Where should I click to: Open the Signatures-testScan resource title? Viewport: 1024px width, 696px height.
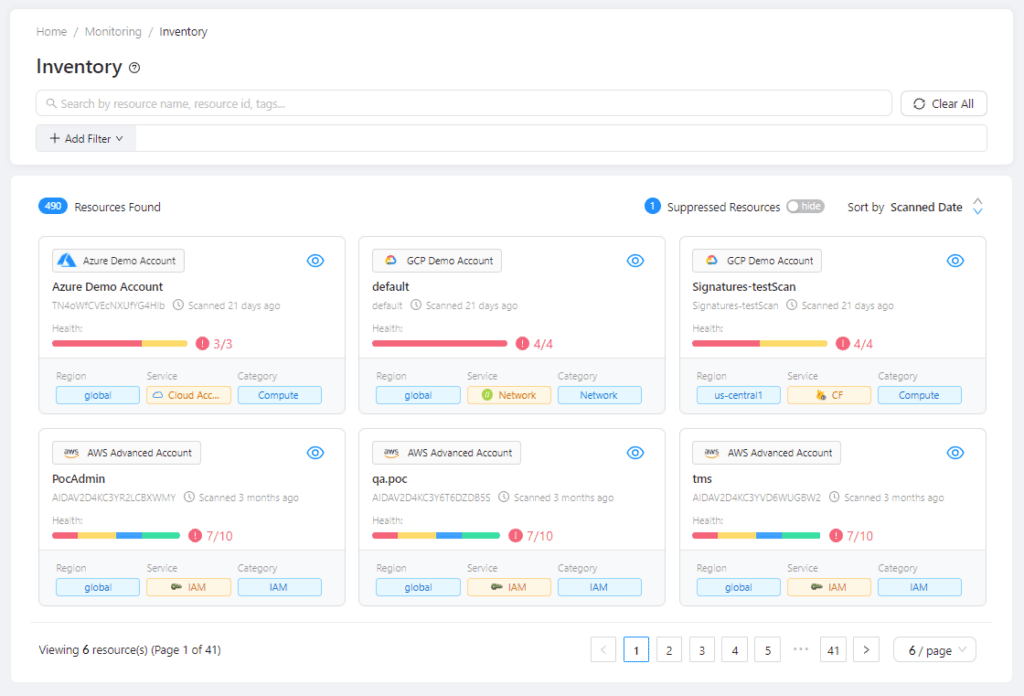click(x=744, y=287)
